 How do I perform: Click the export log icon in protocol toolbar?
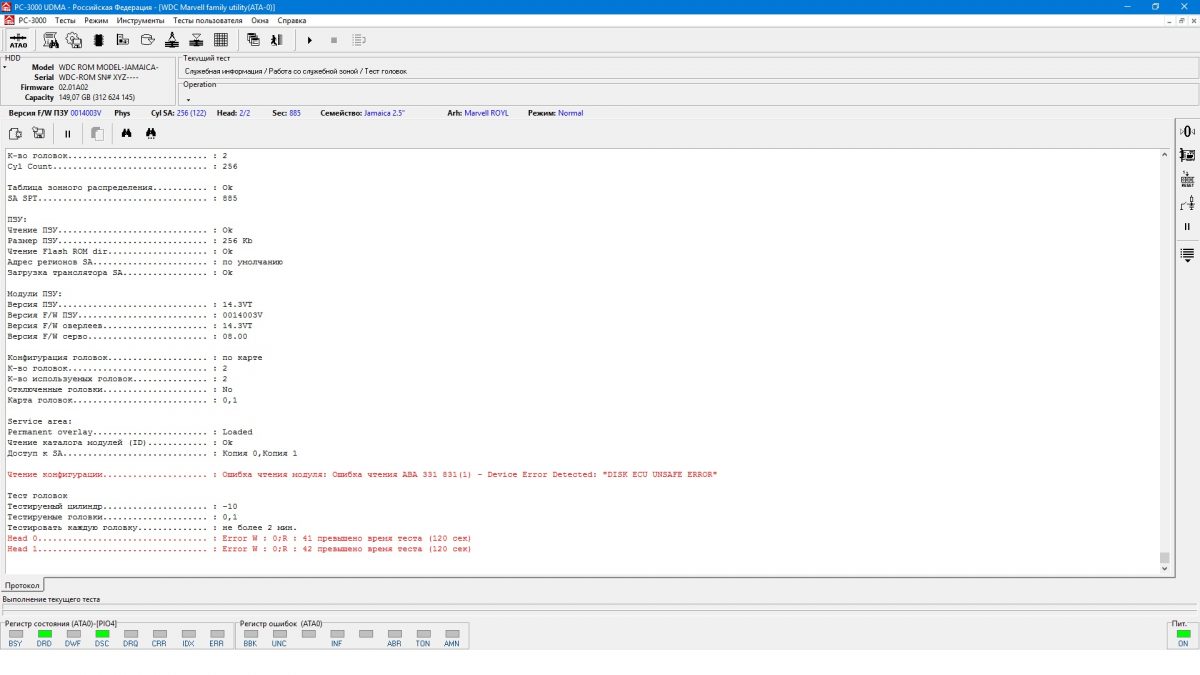(x=14, y=133)
